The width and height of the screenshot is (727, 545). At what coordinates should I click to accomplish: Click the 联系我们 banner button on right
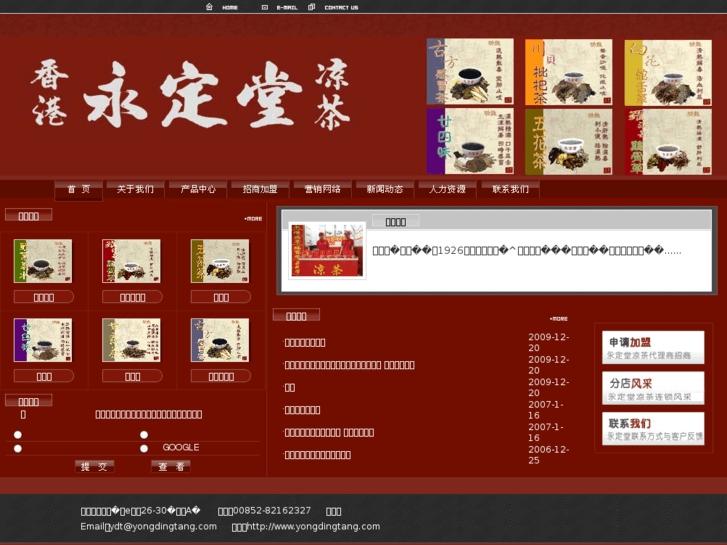point(653,429)
